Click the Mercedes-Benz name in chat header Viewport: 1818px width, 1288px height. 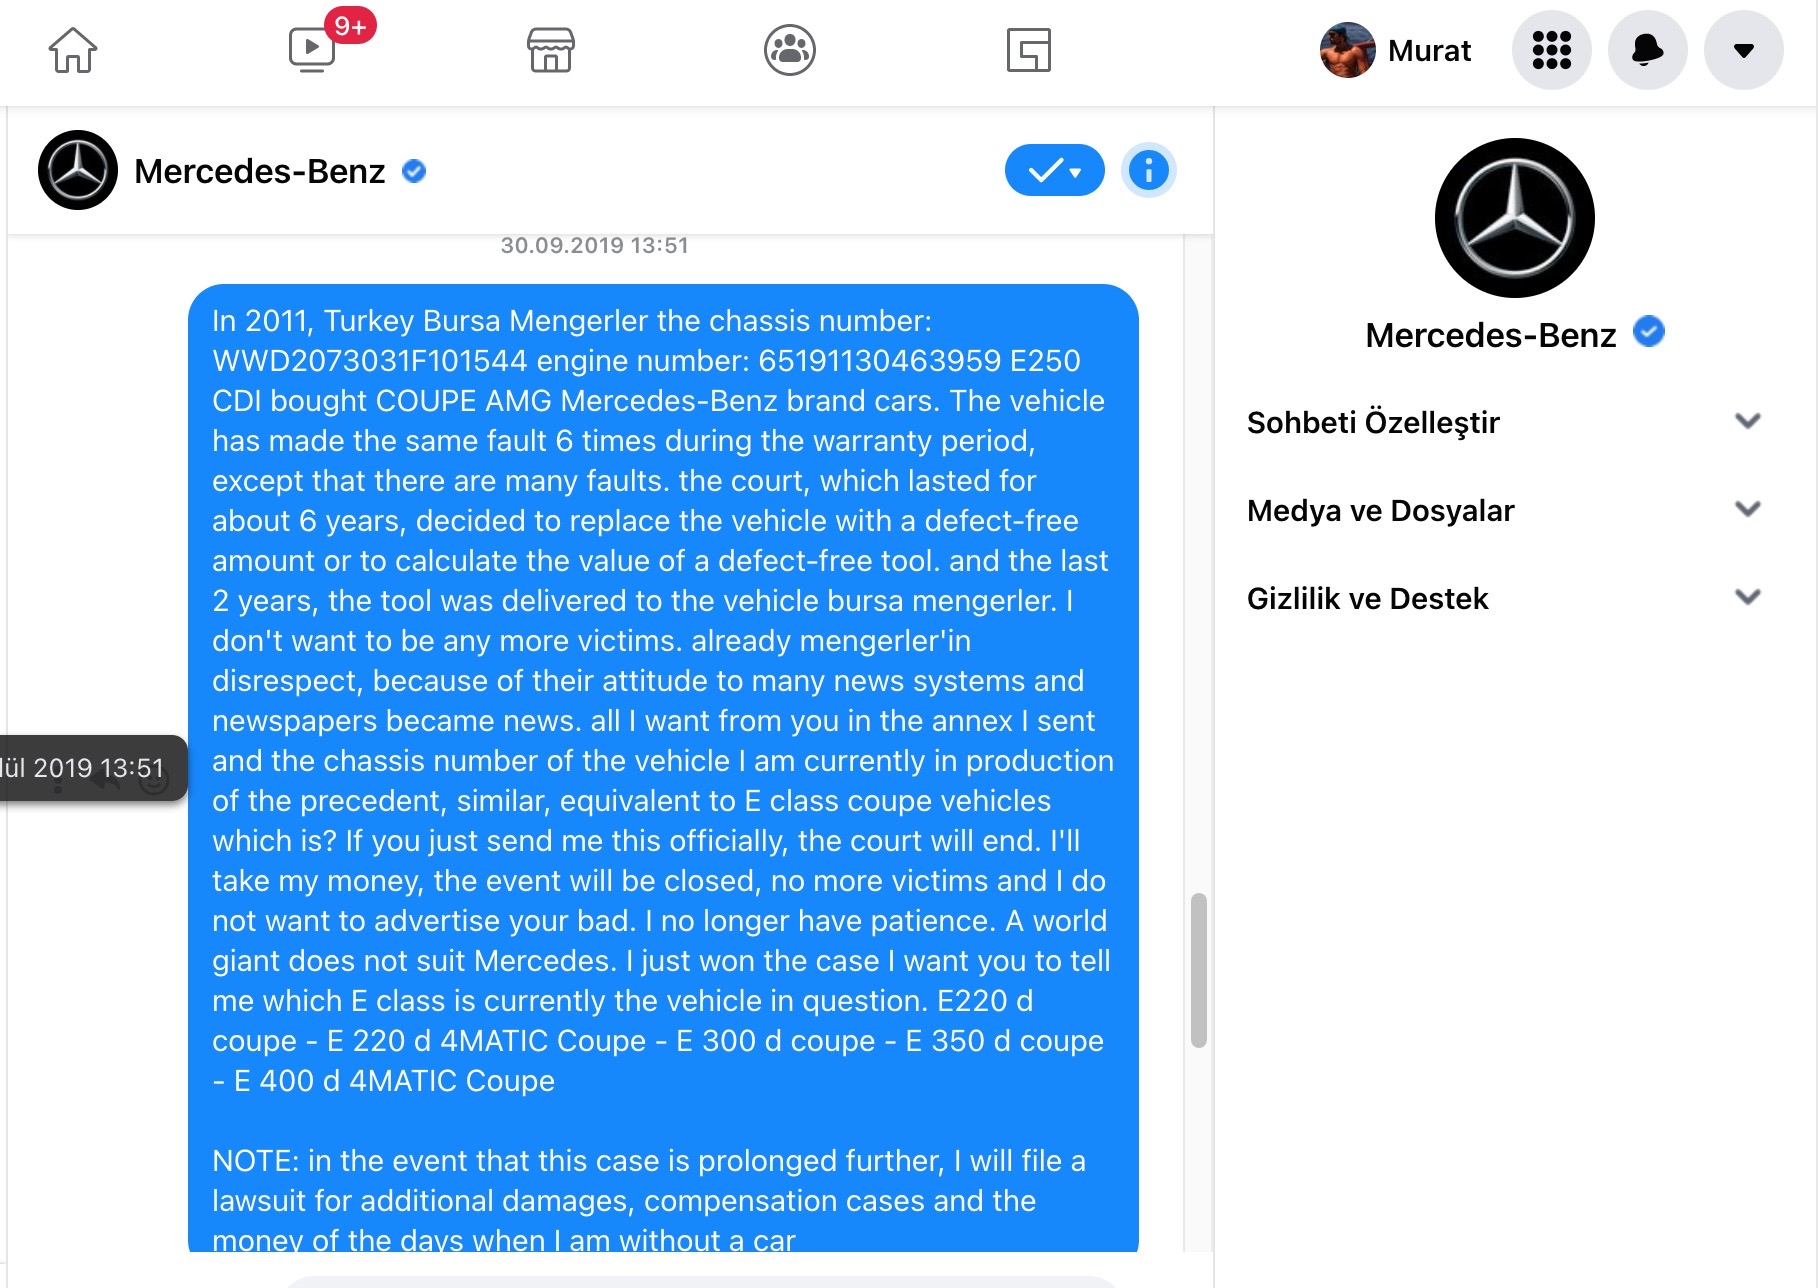click(260, 171)
